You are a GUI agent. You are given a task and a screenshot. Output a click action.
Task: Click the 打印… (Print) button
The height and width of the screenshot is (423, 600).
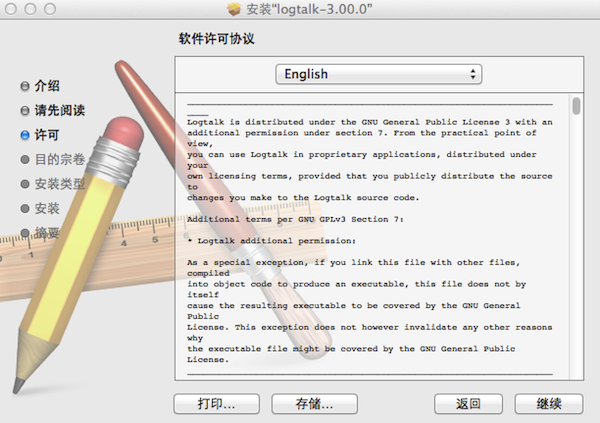pyautogui.click(x=217, y=404)
